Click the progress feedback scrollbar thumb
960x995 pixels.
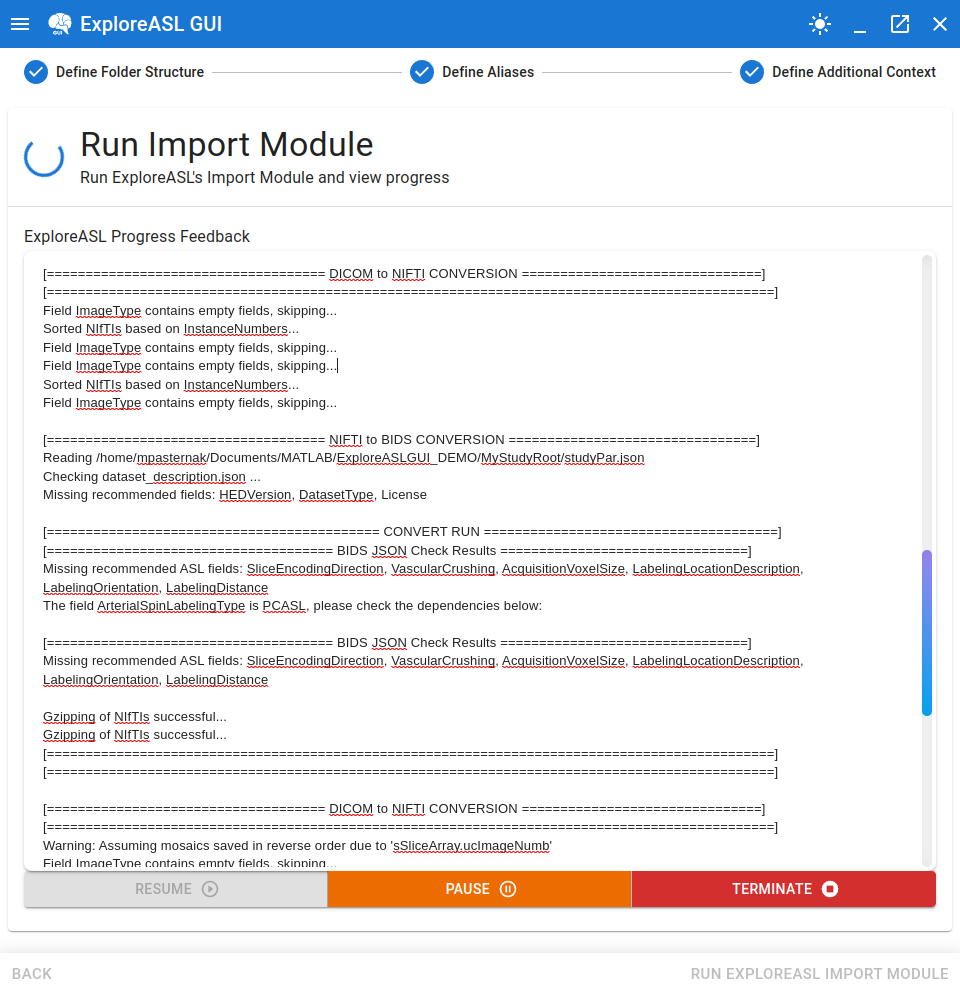[927, 633]
